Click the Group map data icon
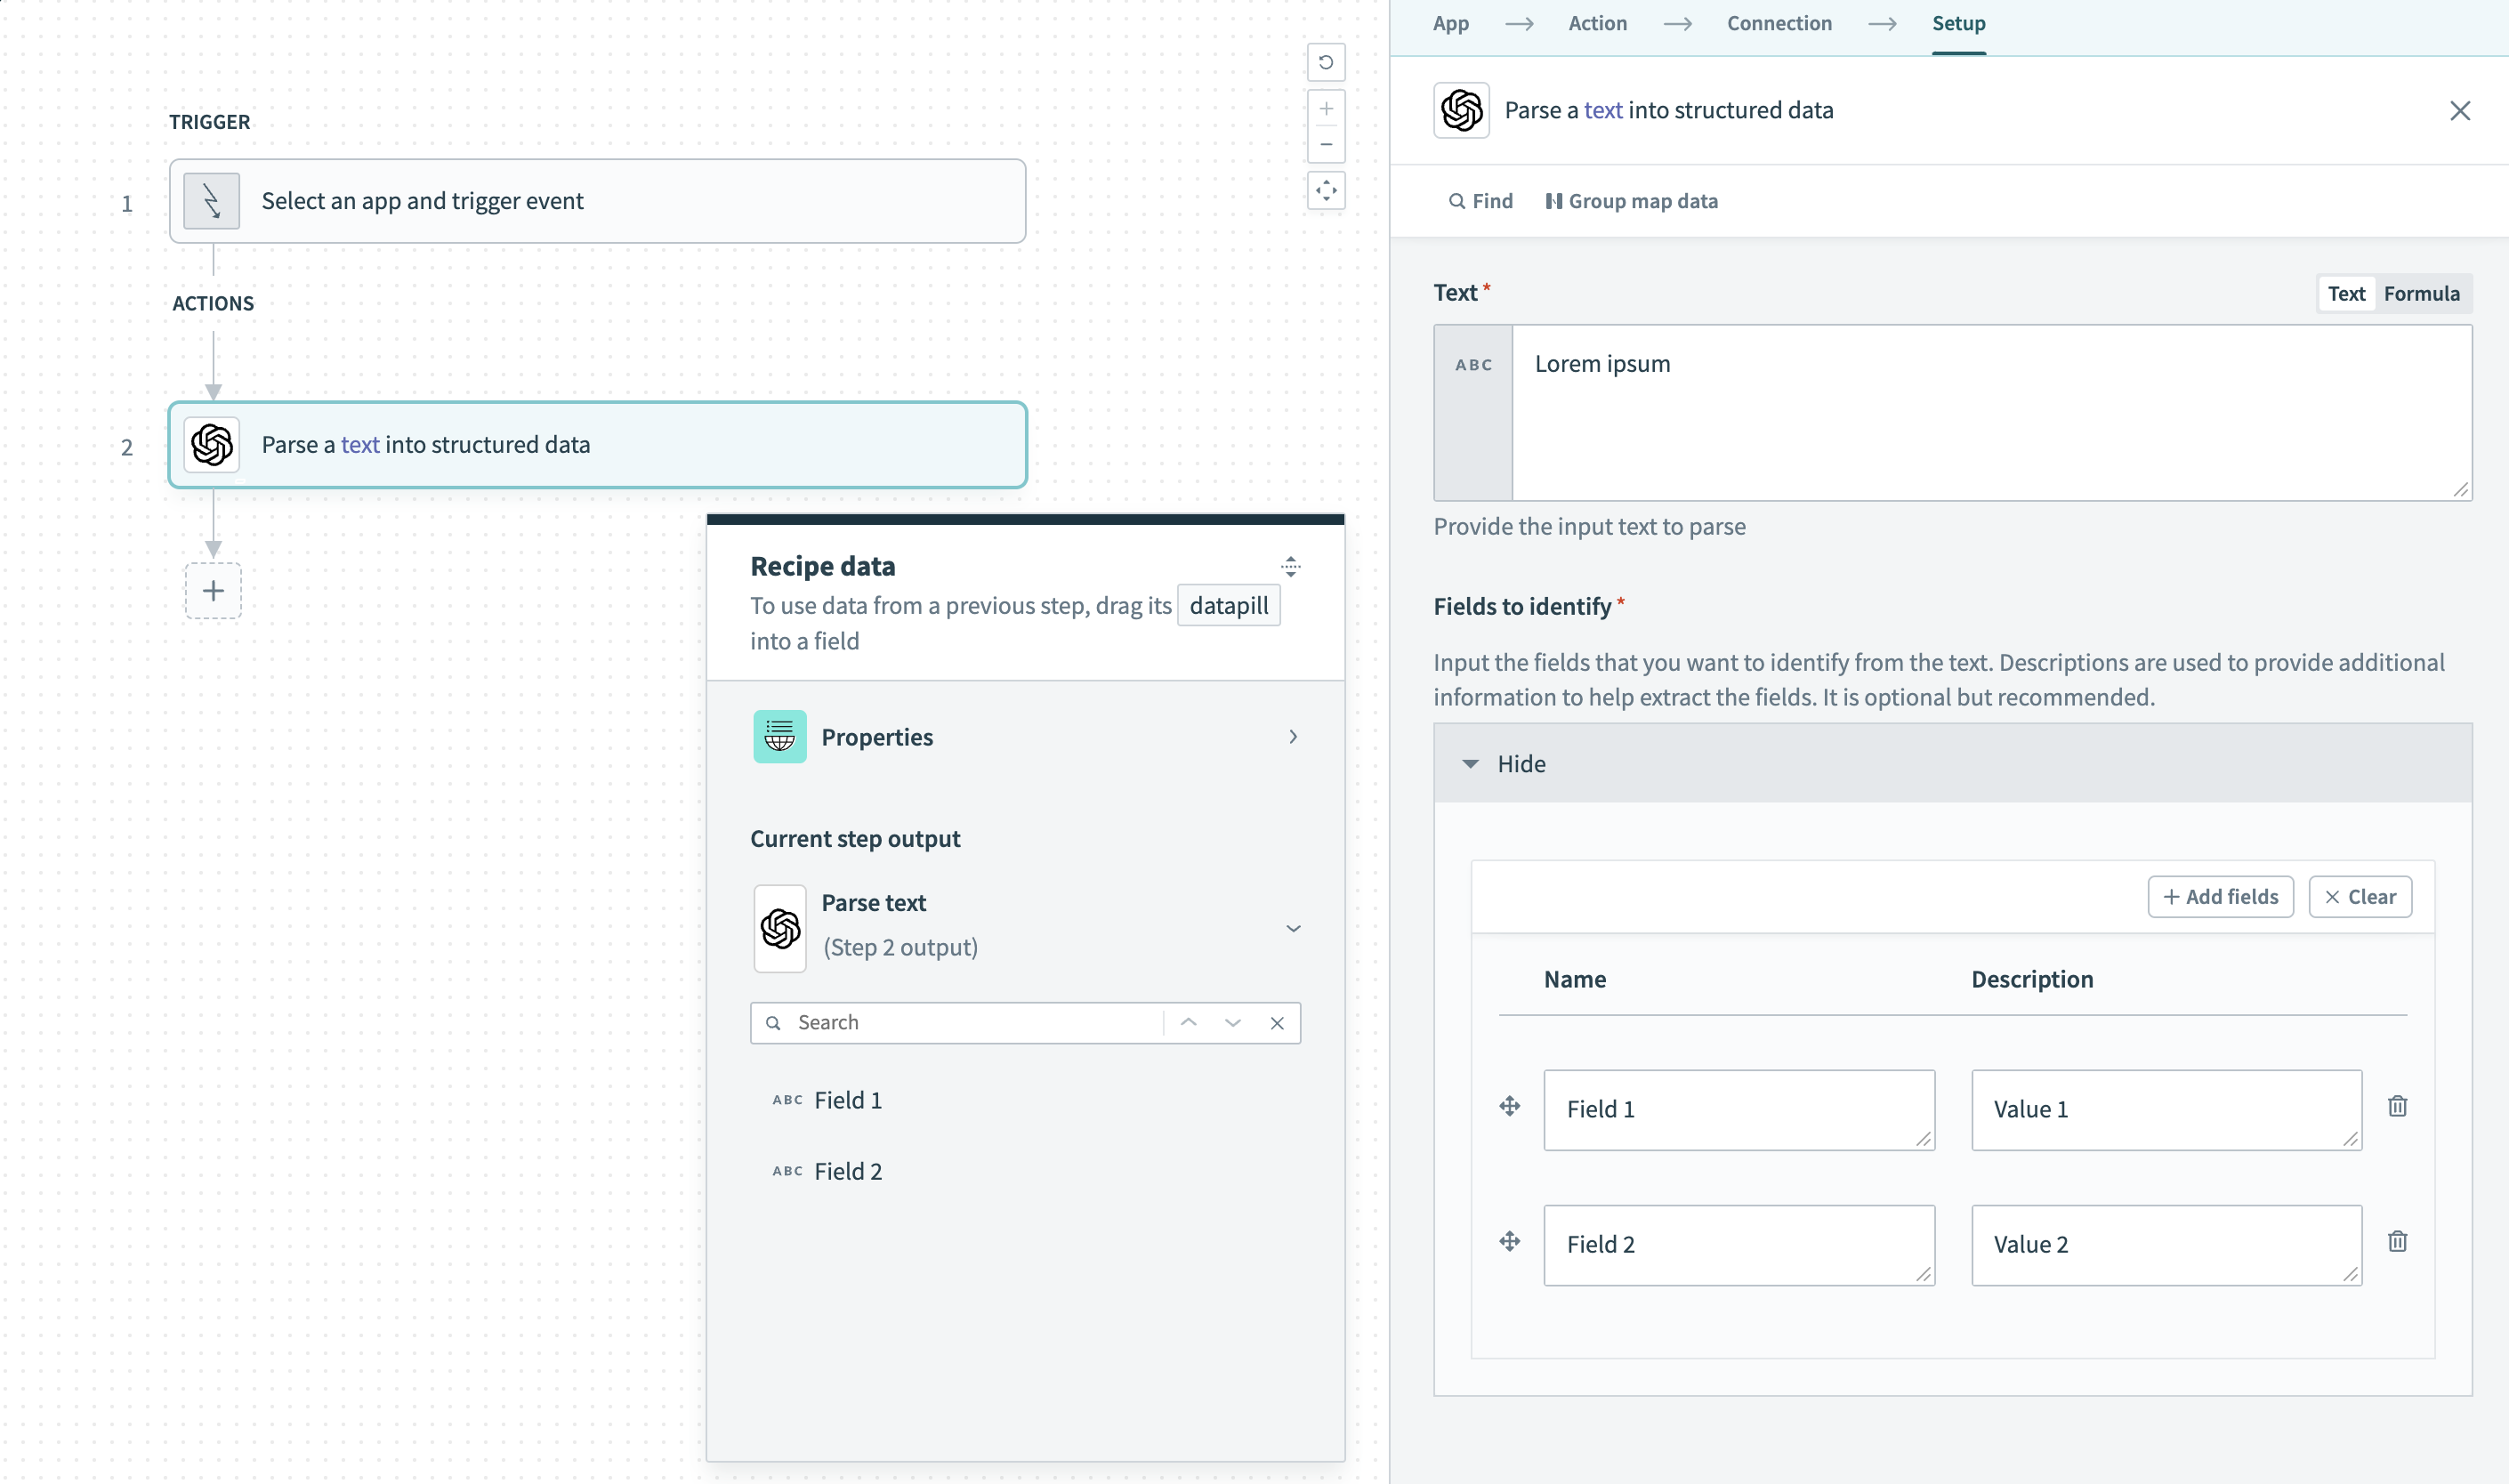2509x1484 pixels. (x=1555, y=200)
